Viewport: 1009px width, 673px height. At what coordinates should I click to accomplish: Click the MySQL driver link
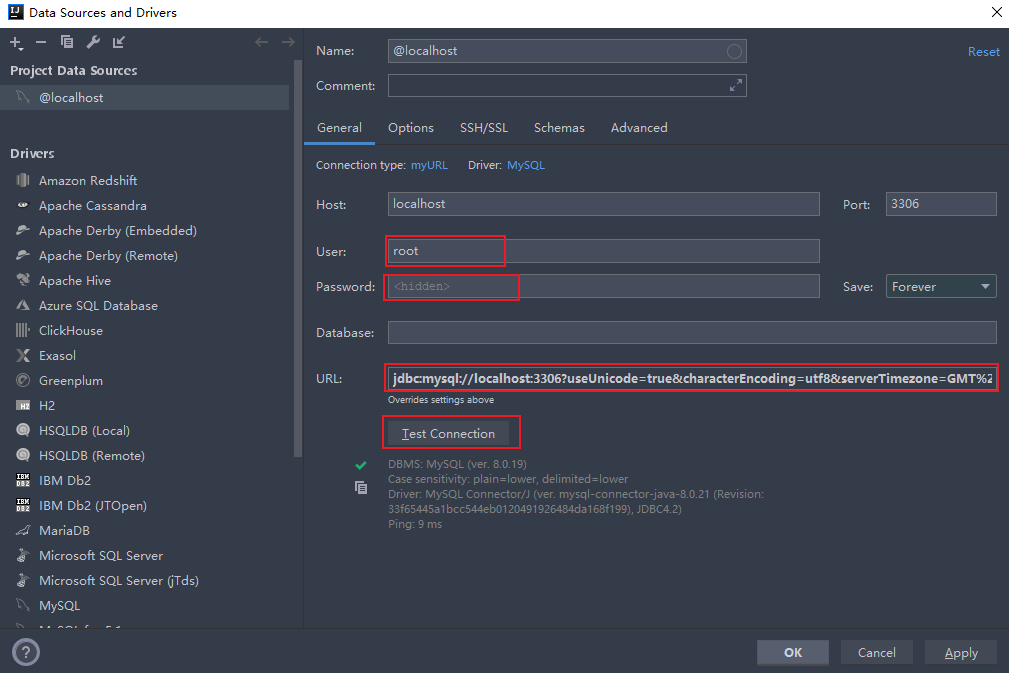[526, 165]
